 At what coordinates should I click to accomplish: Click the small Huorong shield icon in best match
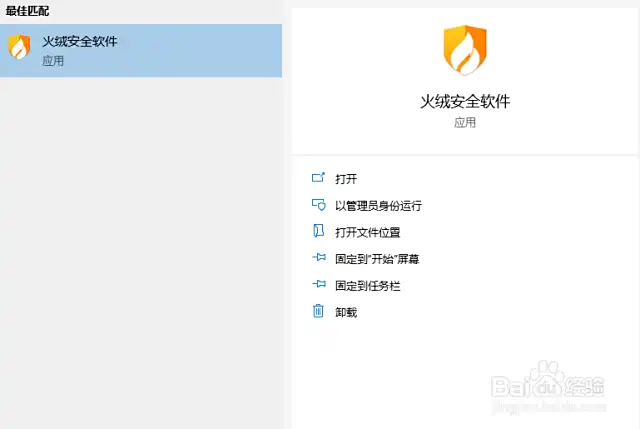(19, 48)
